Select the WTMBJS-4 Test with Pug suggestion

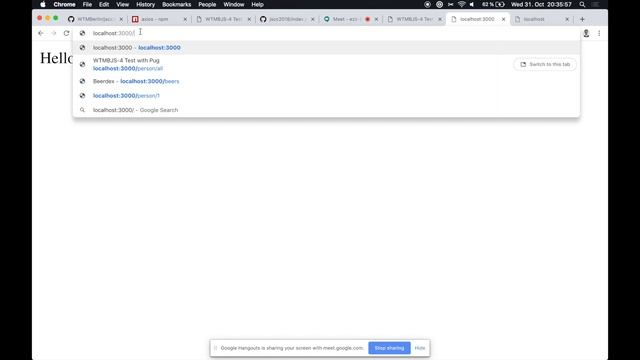[x=327, y=64]
